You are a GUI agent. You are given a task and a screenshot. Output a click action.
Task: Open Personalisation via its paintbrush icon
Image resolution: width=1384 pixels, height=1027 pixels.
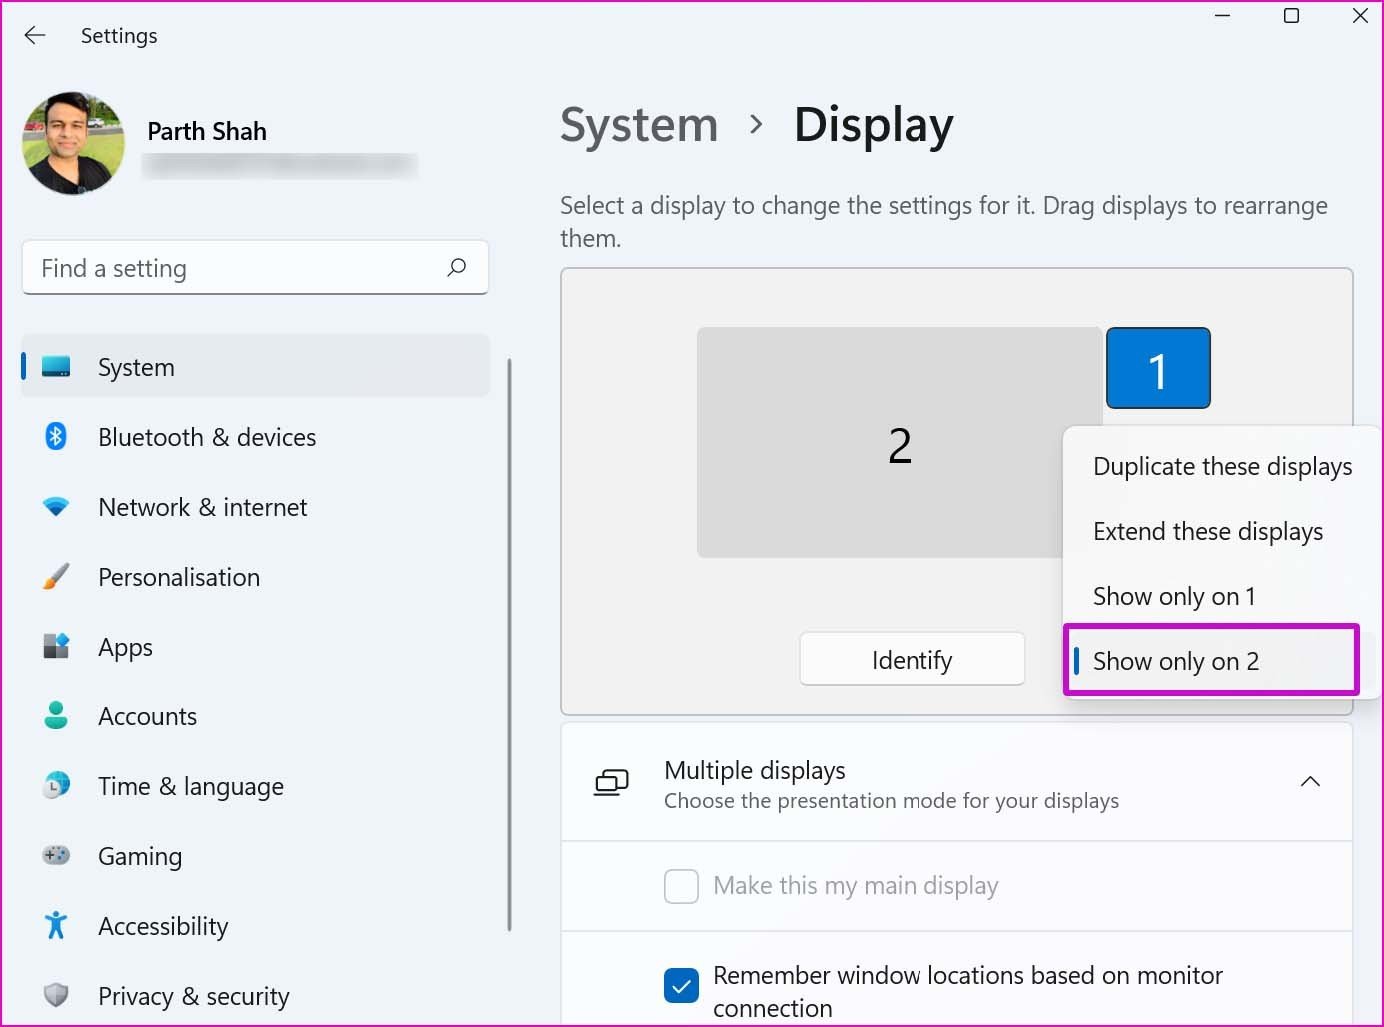click(56, 576)
